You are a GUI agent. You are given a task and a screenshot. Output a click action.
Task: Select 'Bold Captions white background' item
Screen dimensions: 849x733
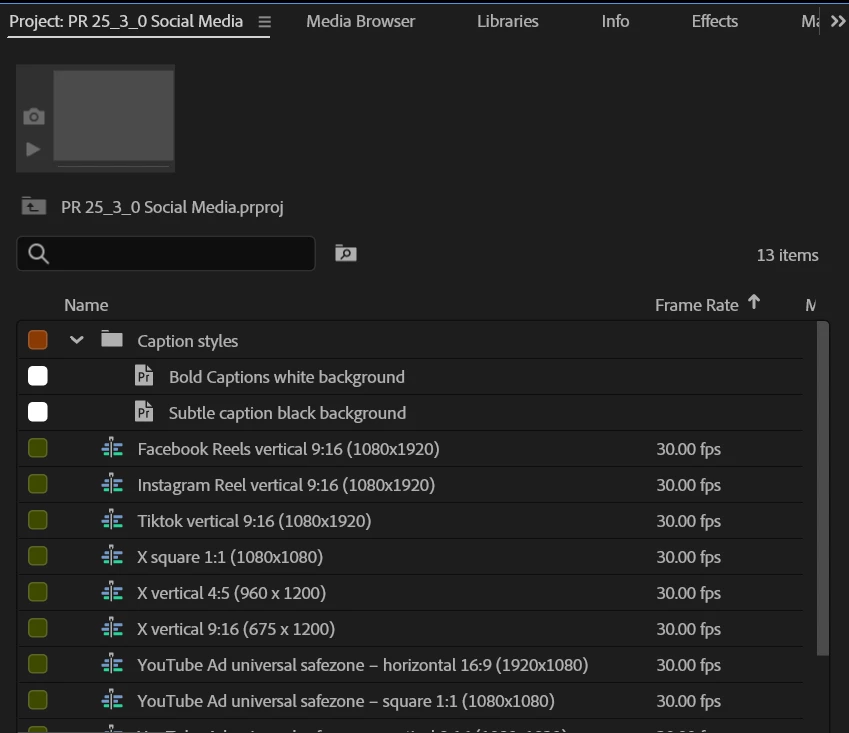[x=286, y=377]
